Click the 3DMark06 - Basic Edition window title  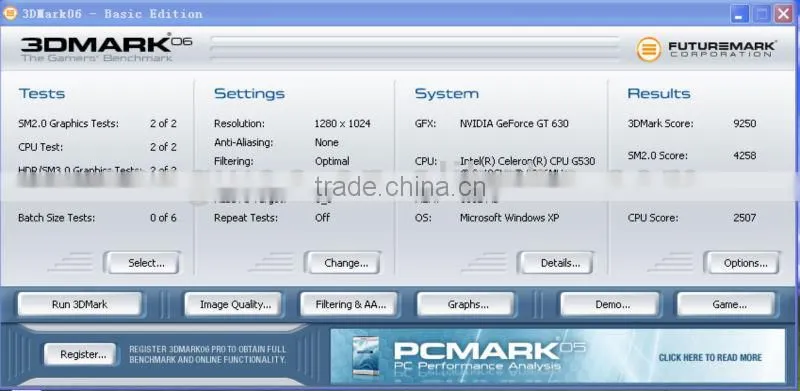point(112,14)
